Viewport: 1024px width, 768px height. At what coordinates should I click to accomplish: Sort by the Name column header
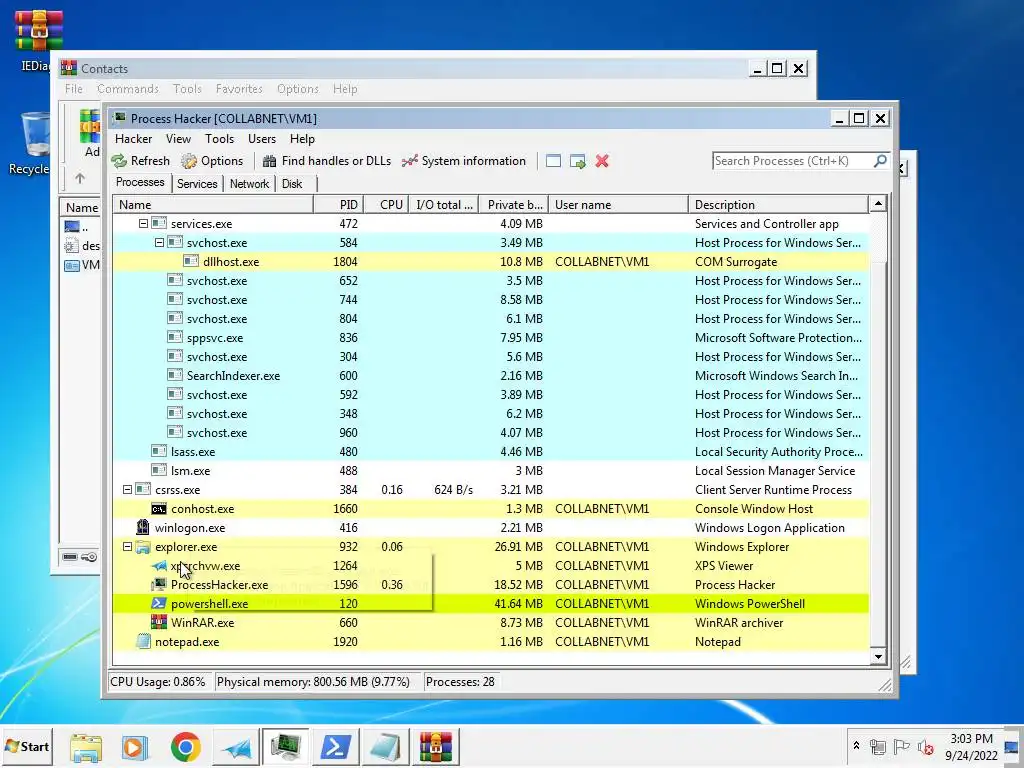tap(213, 204)
